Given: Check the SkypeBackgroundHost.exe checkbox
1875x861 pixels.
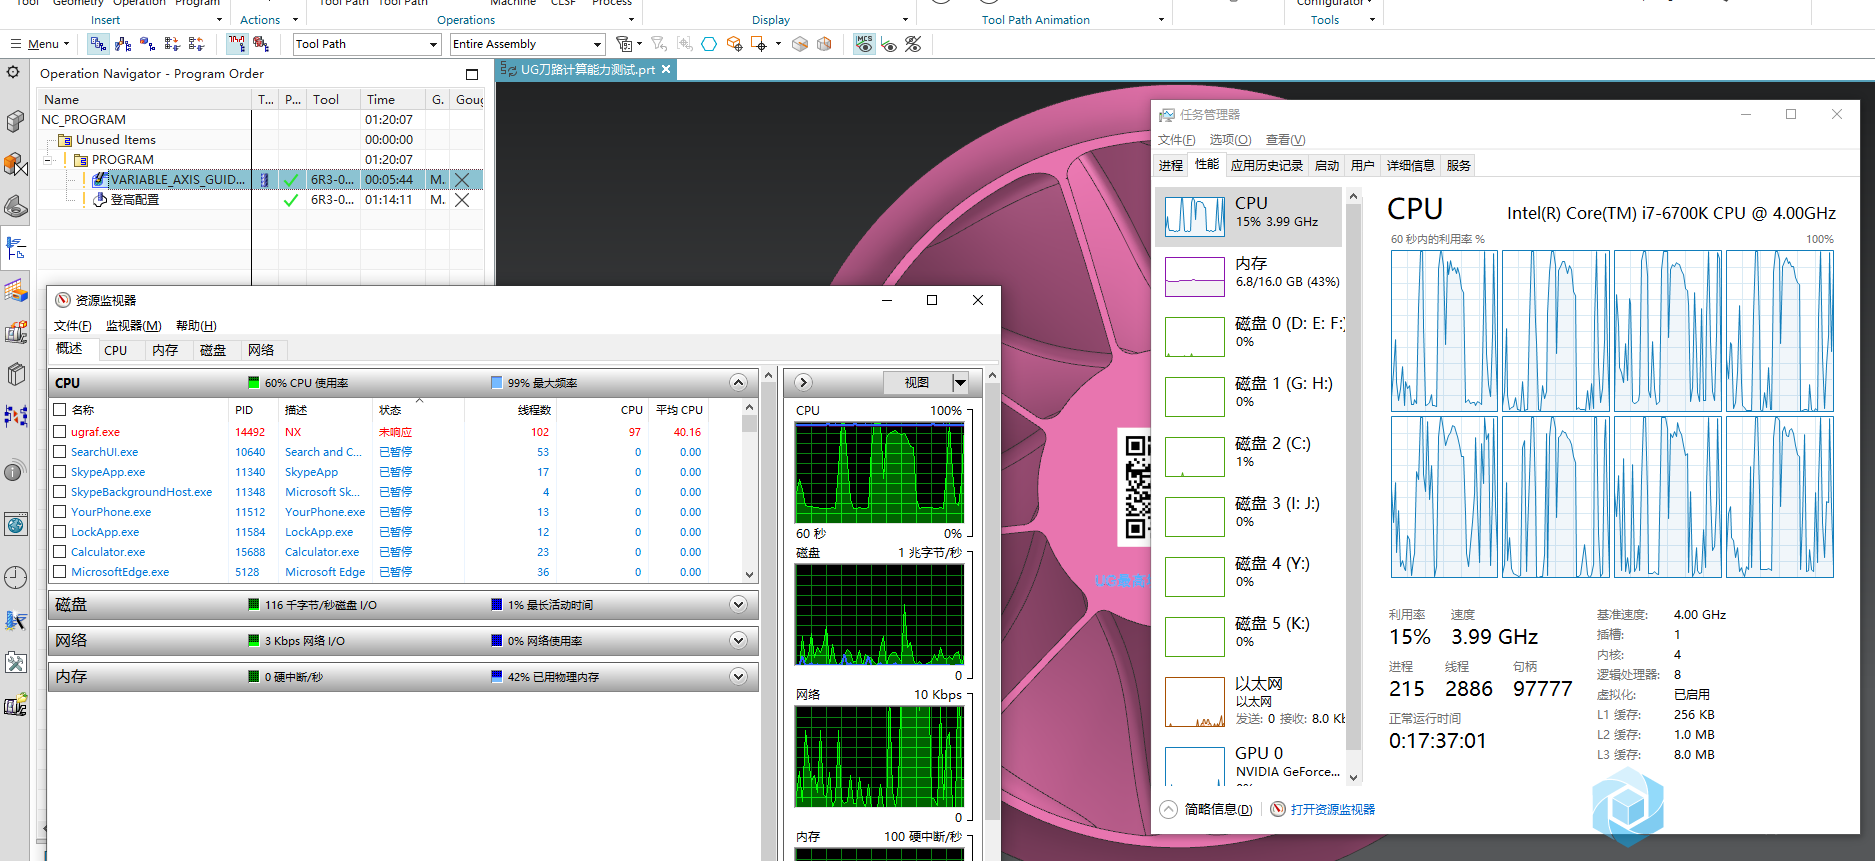Looking at the screenshot, I should point(60,492).
